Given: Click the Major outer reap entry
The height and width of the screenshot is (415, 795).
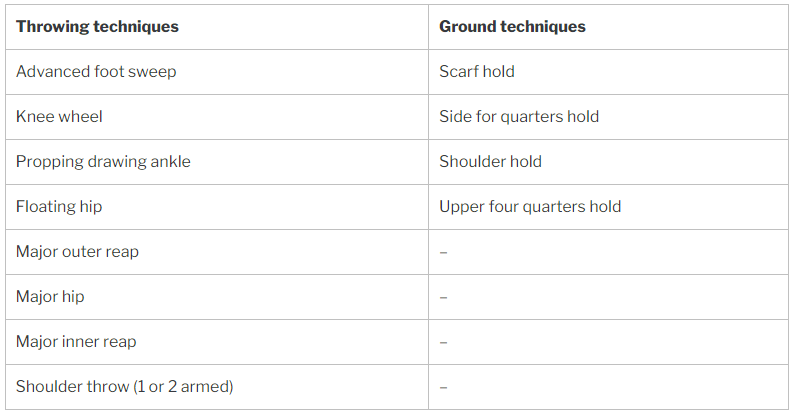Looking at the screenshot, I should pos(217,252).
